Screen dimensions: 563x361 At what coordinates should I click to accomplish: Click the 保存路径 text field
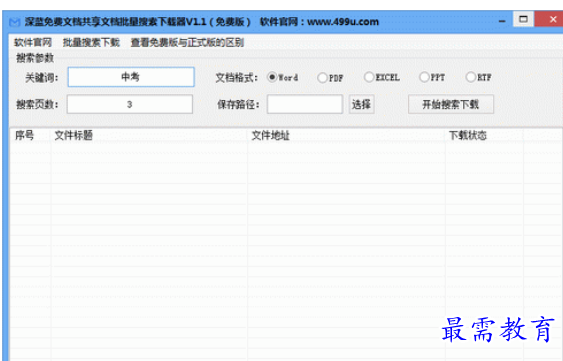click(304, 104)
